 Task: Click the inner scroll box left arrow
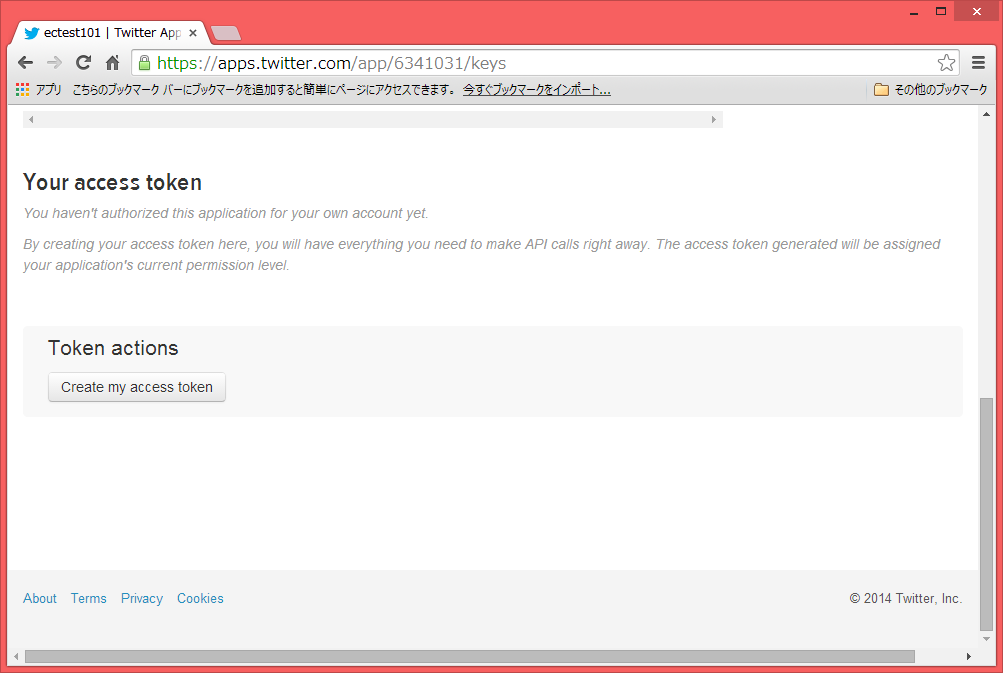click(x=31, y=120)
